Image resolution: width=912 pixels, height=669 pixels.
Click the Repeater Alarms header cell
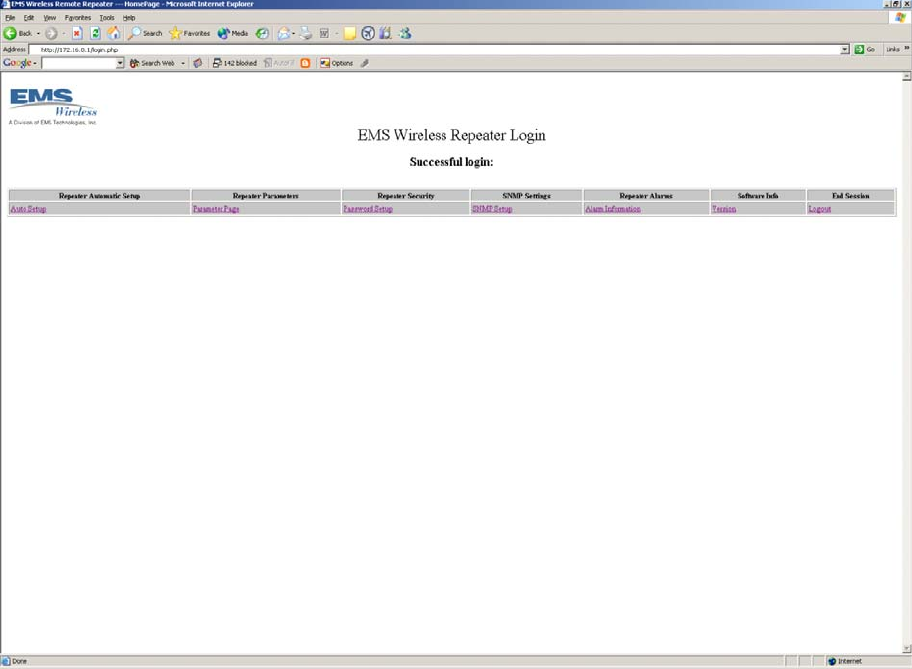pos(646,195)
